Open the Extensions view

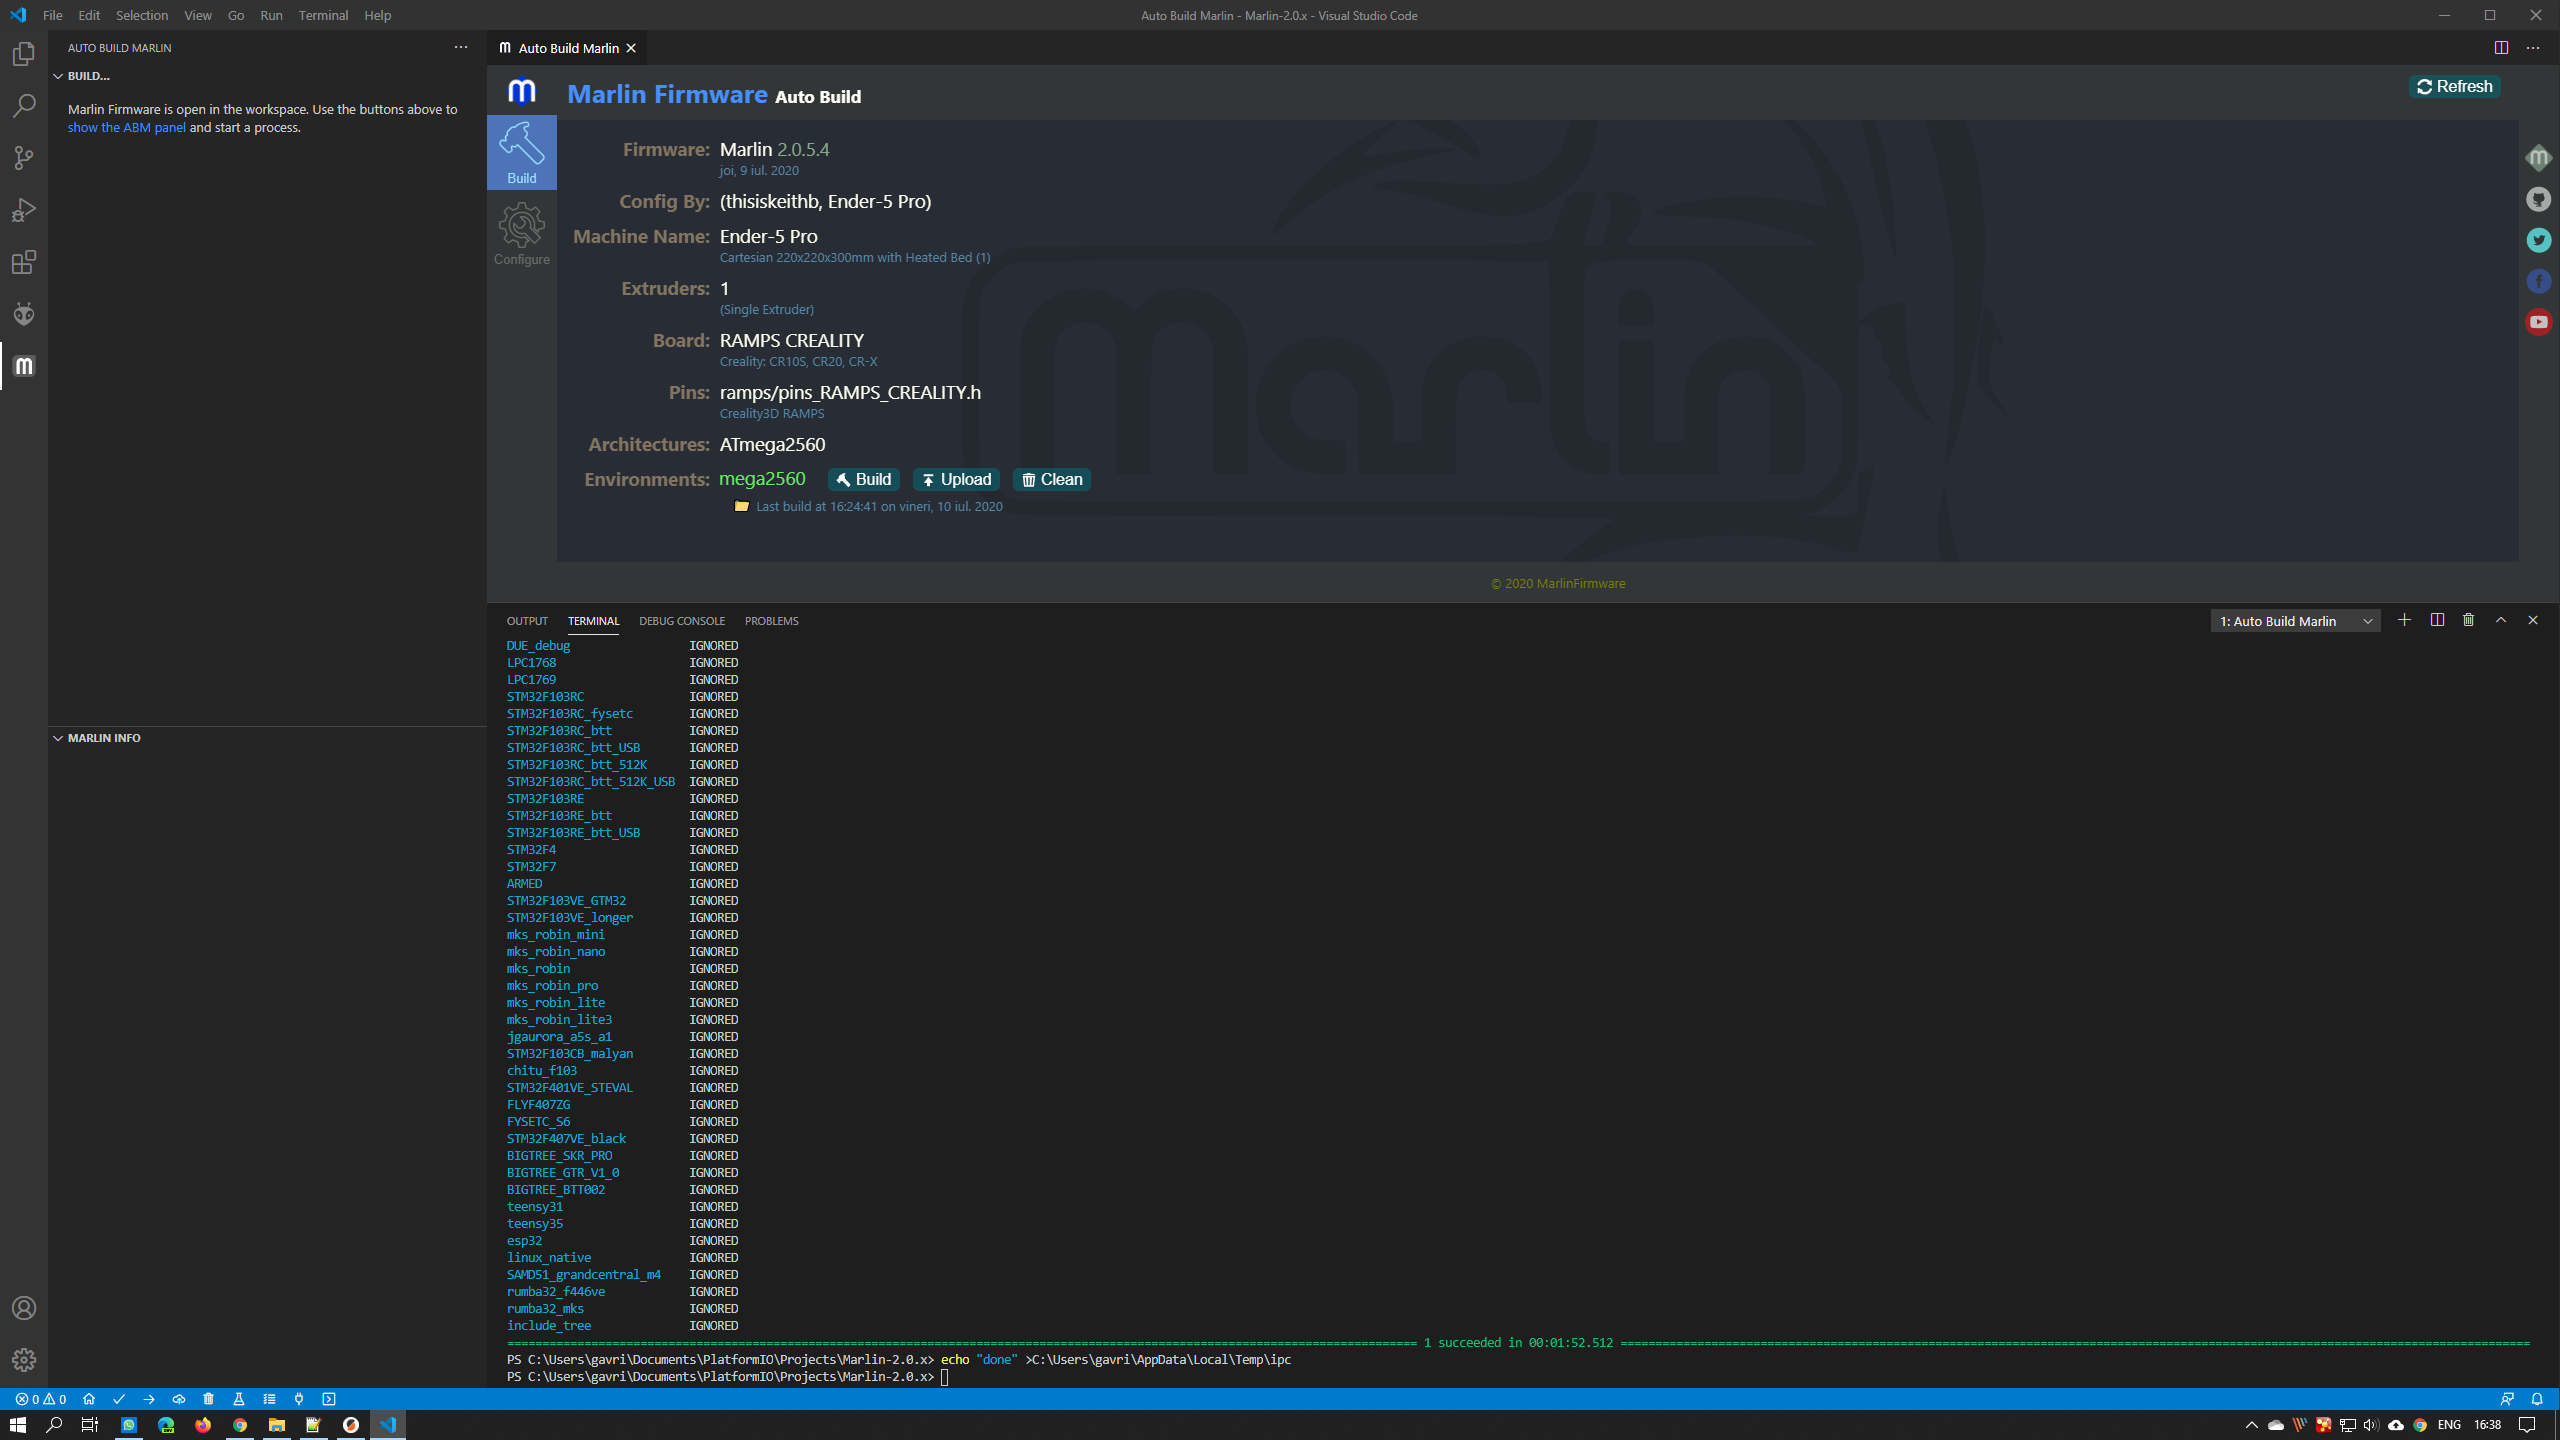click(24, 262)
